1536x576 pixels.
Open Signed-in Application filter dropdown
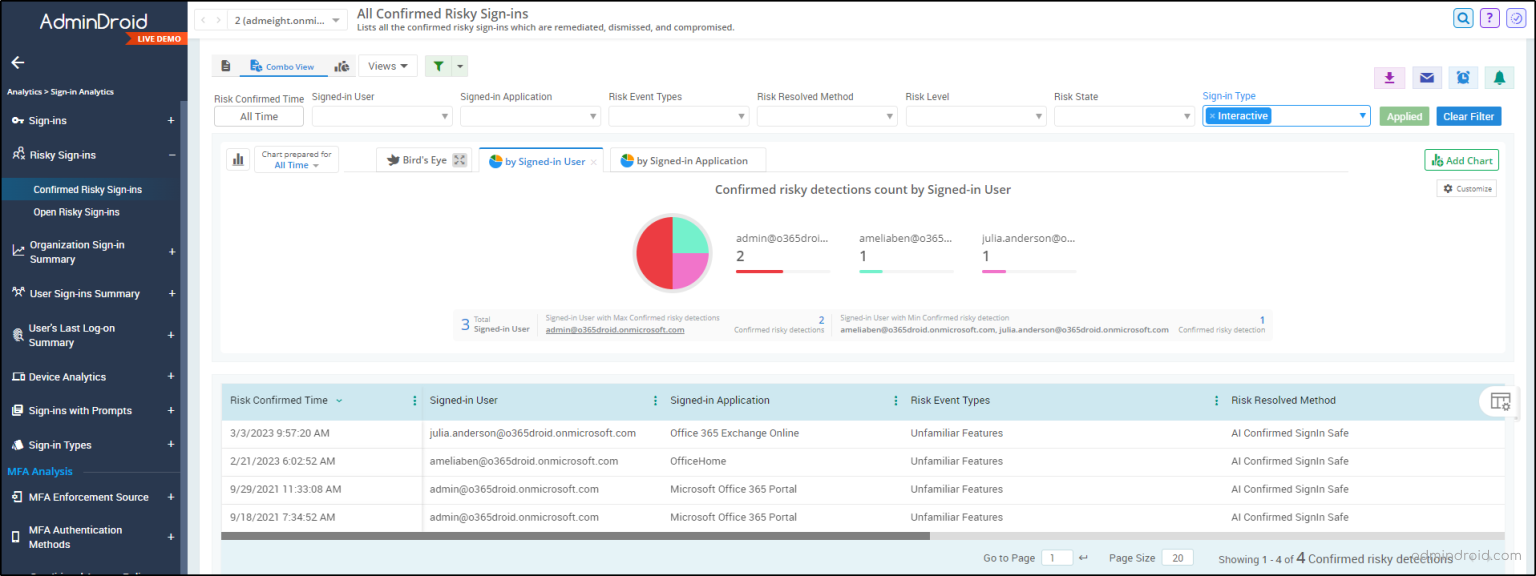tap(530, 116)
